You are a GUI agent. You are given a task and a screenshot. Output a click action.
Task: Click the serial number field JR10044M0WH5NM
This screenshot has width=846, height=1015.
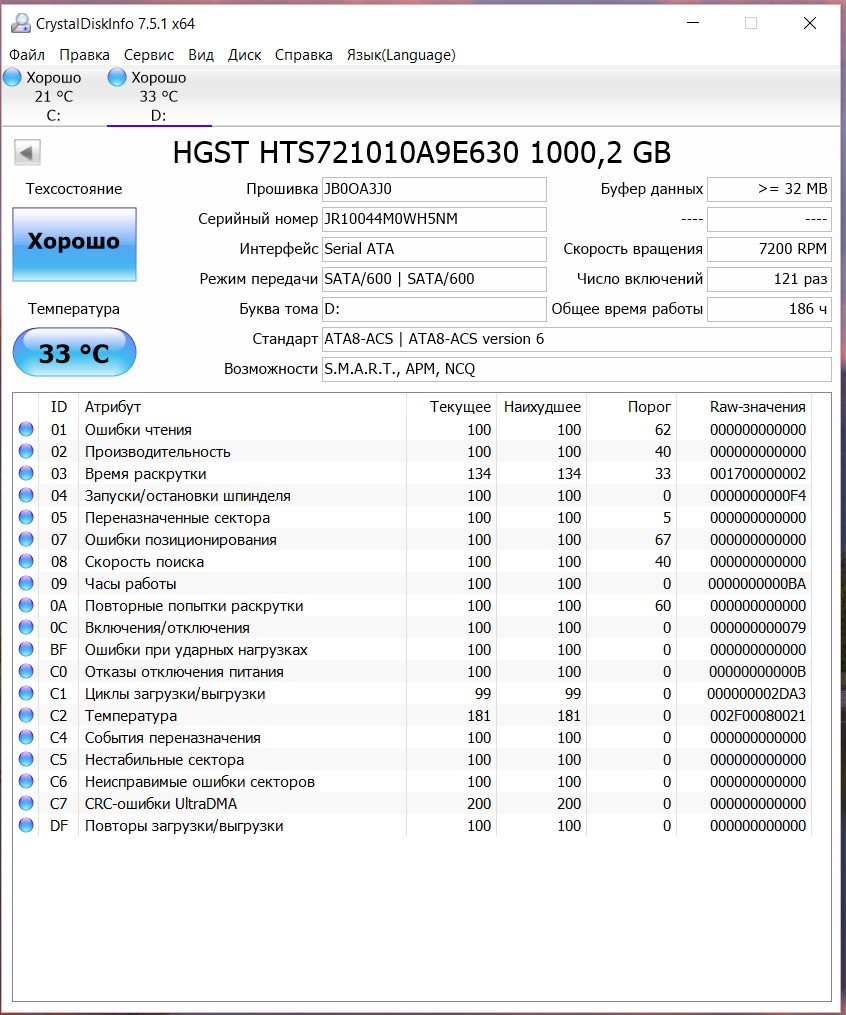click(x=434, y=219)
